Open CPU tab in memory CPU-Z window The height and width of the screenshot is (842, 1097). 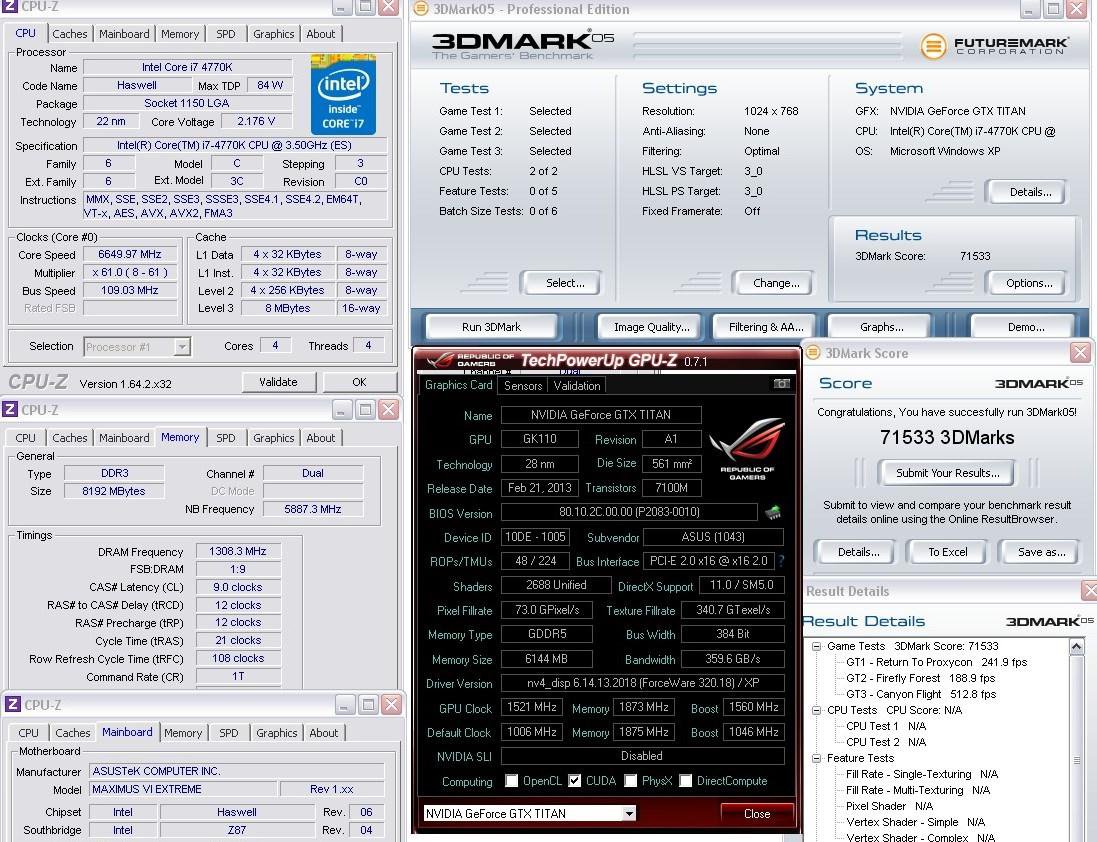click(x=25, y=438)
